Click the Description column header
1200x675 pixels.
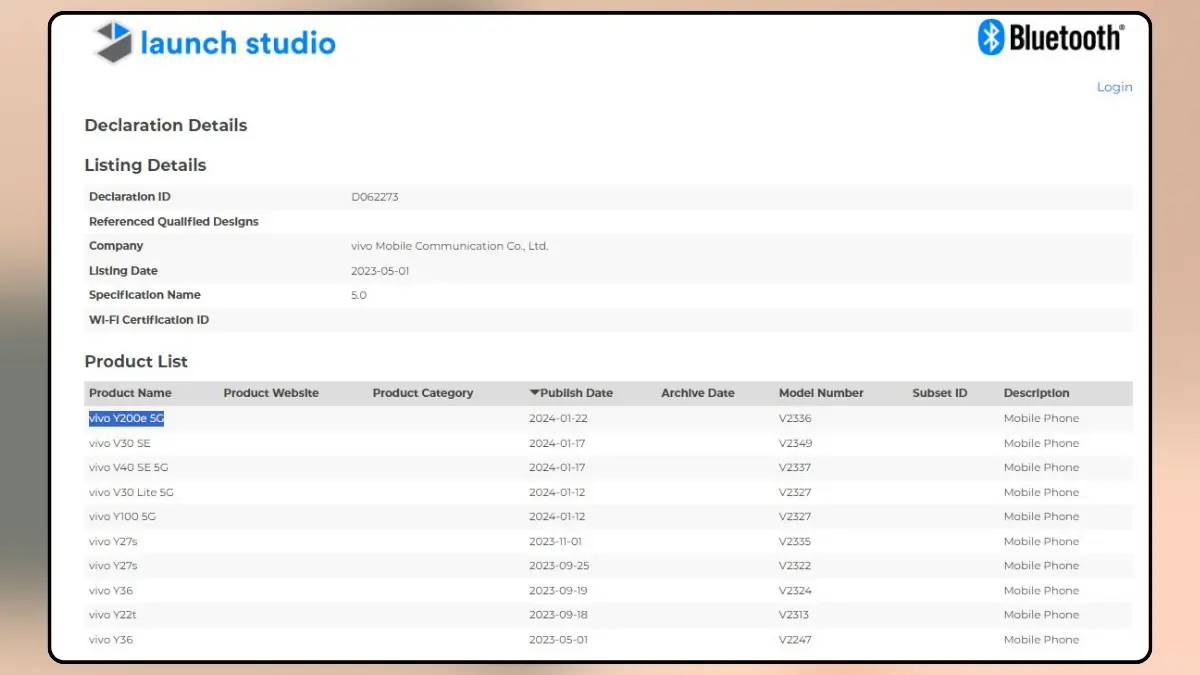click(x=1037, y=393)
